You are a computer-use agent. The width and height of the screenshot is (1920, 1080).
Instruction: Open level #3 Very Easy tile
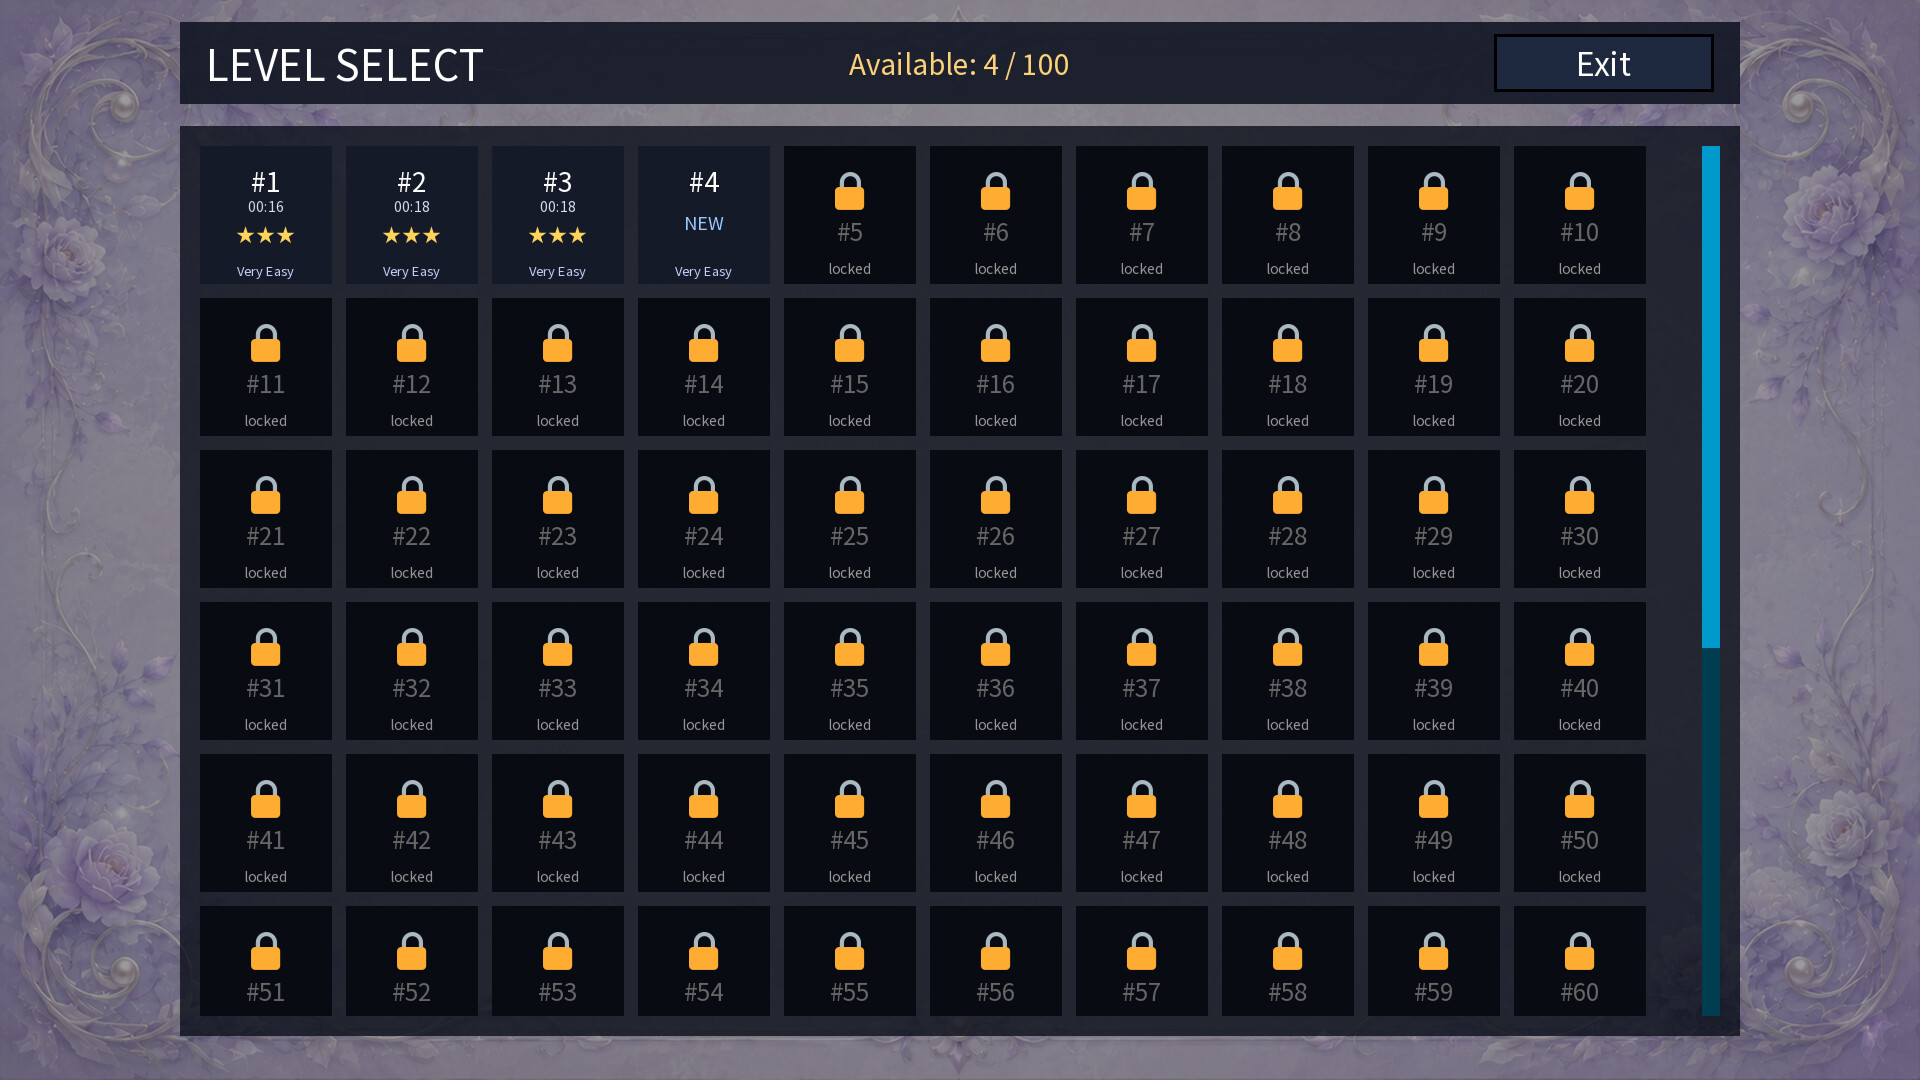[x=558, y=215]
